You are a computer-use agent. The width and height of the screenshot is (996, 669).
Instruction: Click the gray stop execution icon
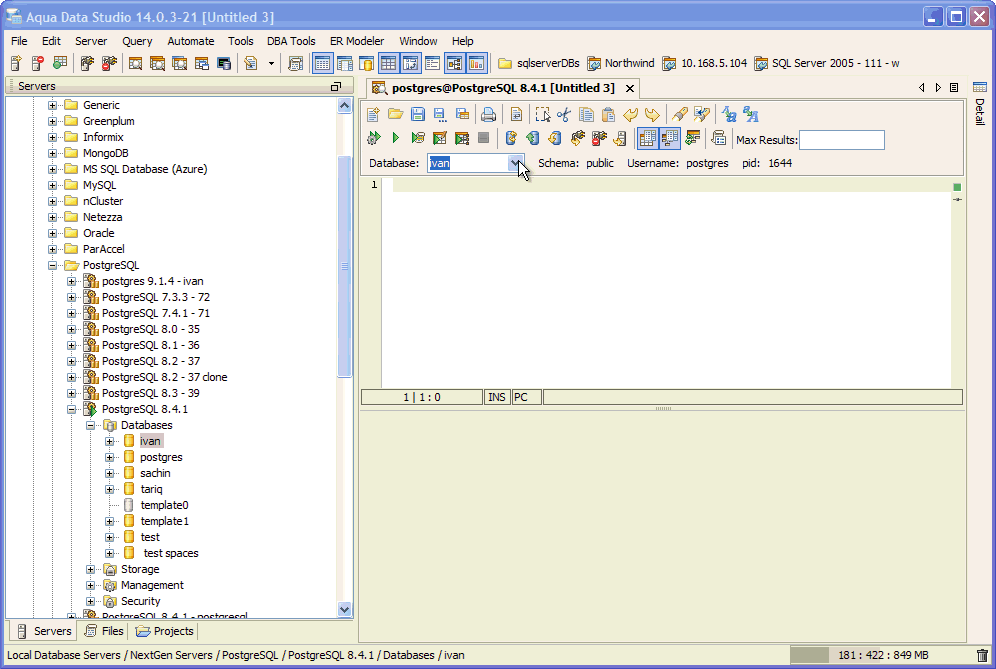(x=483, y=138)
